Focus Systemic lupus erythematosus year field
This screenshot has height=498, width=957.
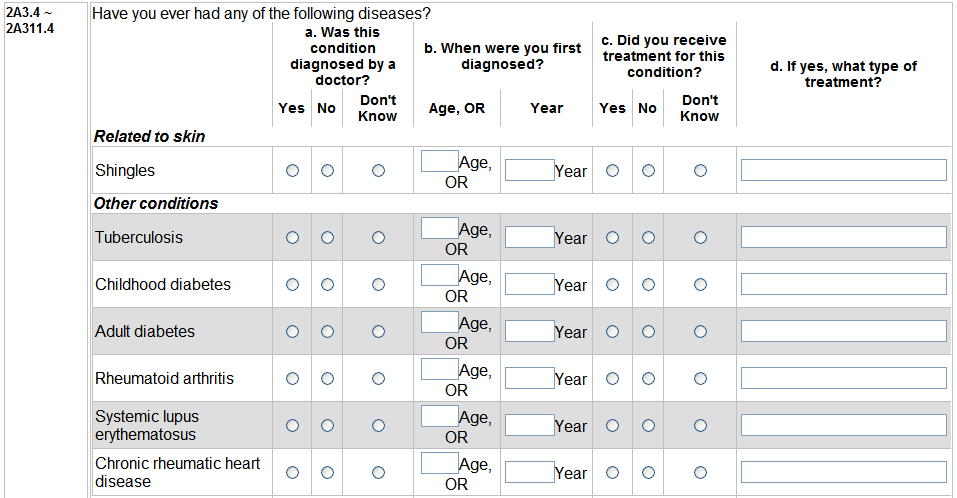(x=529, y=425)
